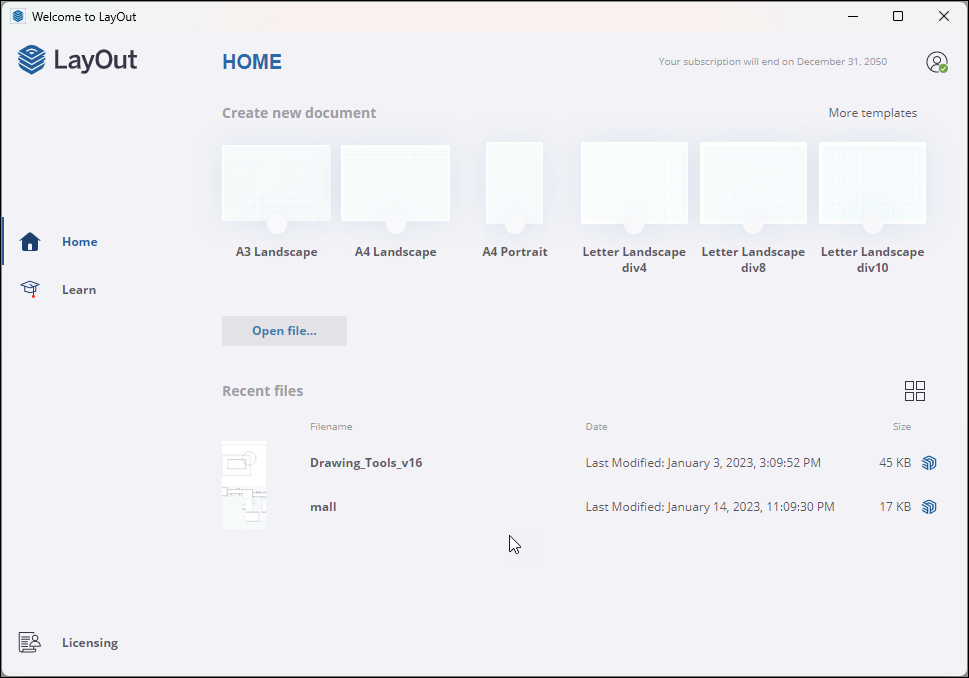969x678 pixels.
Task: Pick the Letter Landscape div4 template
Action: (x=633, y=183)
